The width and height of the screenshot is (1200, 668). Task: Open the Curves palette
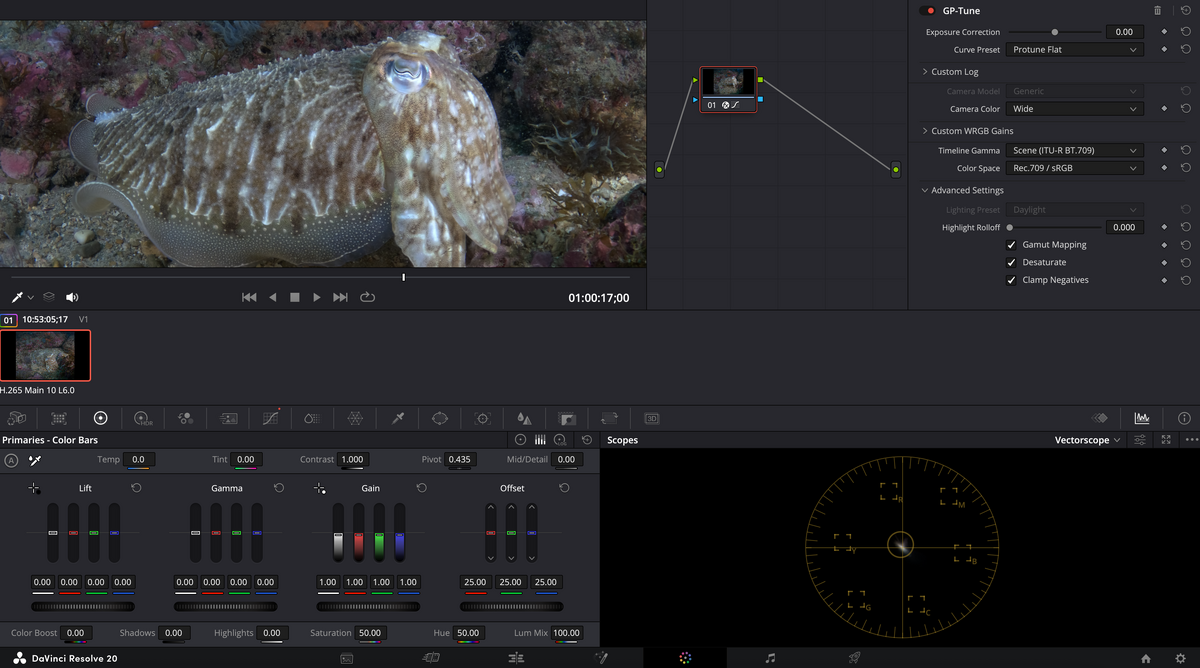tap(270, 418)
